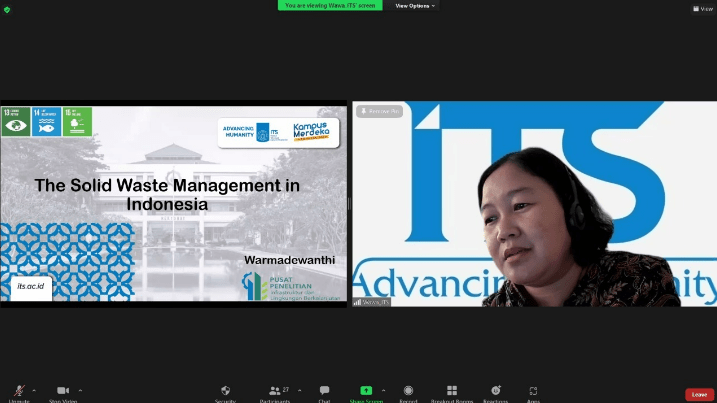Click the shared slide titled Solid Waste Management

pyautogui.click(x=174, y=203)
